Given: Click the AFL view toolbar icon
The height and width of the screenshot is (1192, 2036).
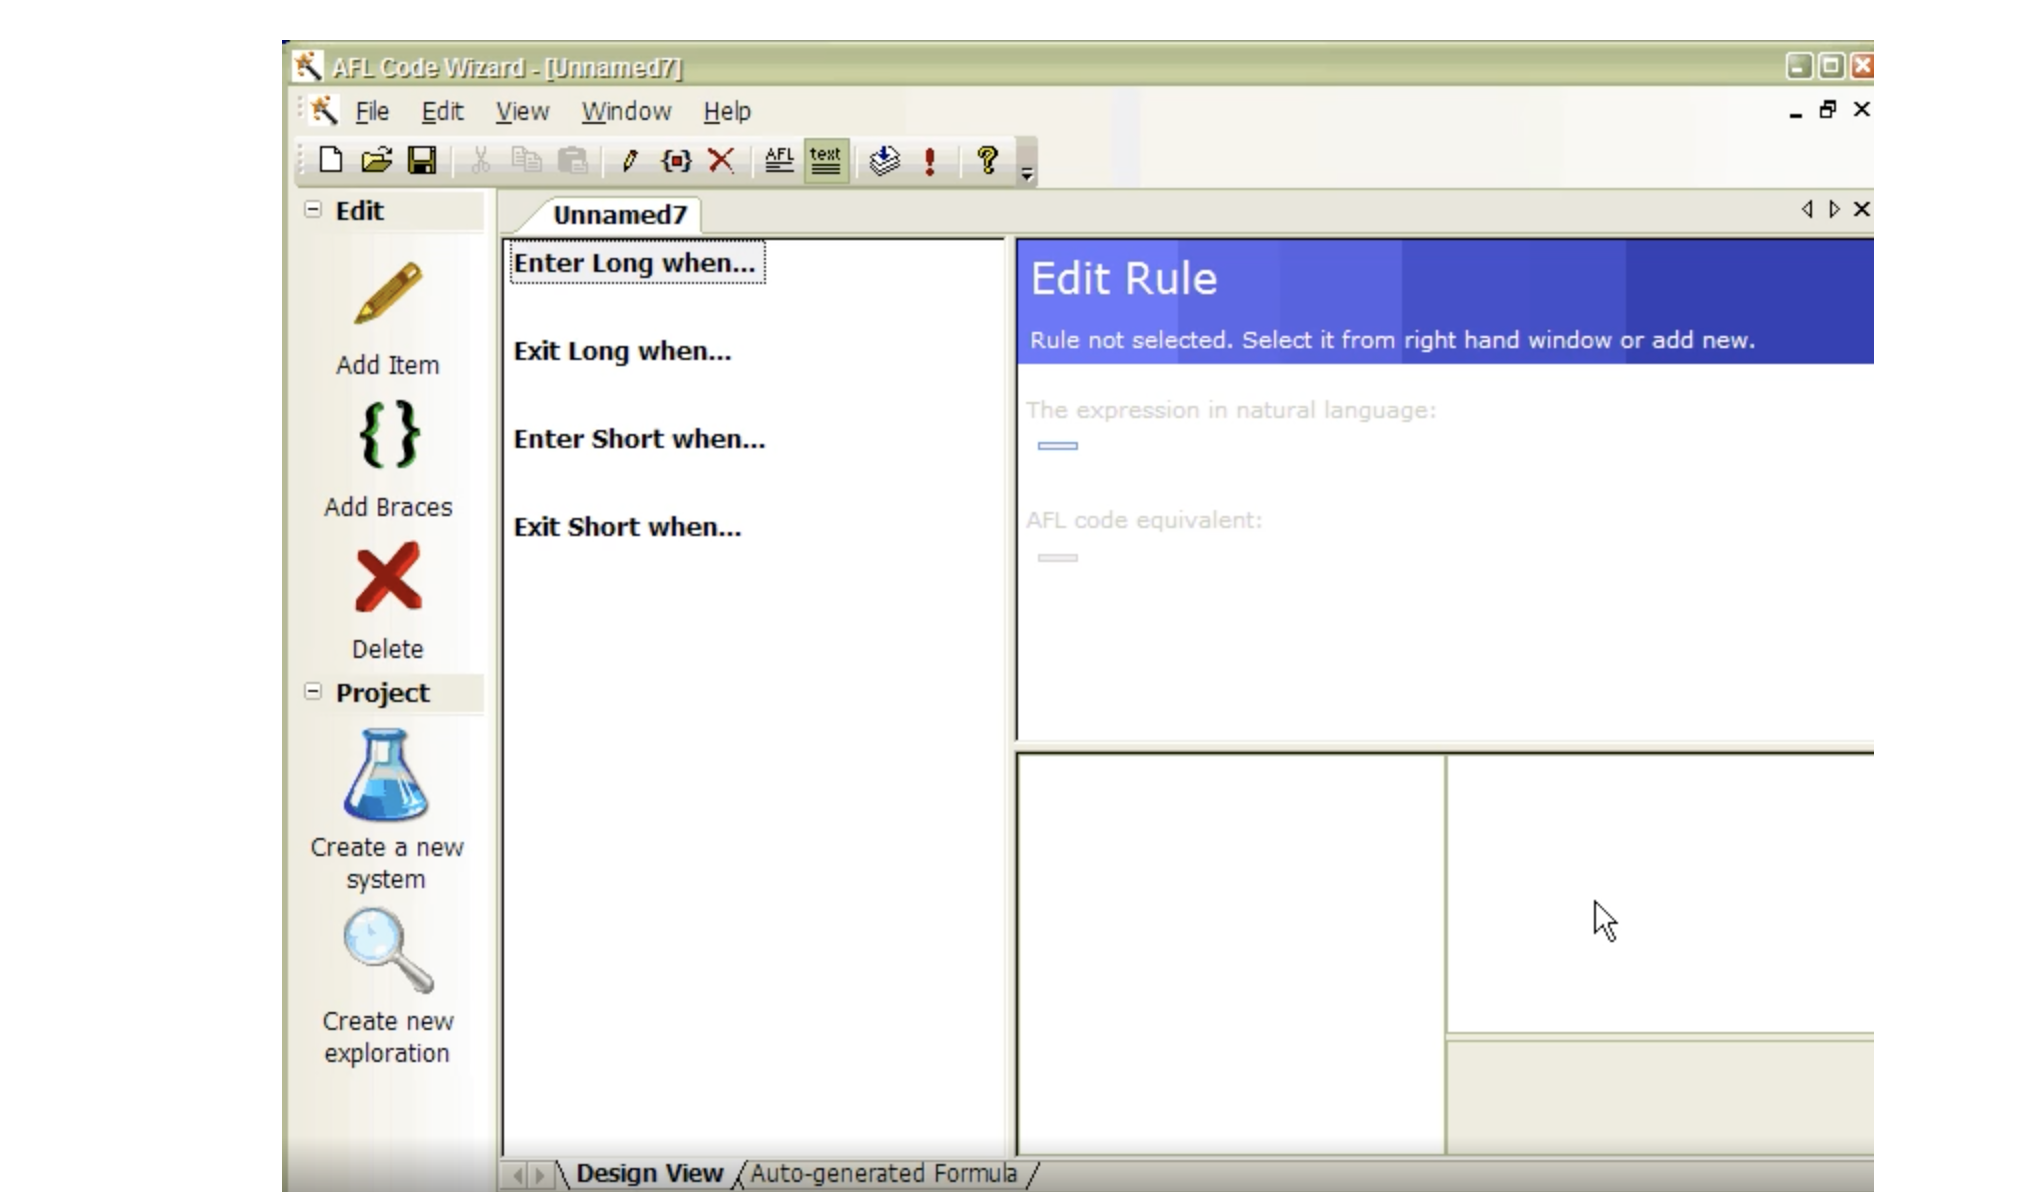Looking at the screenshot, I should [779, 160].
